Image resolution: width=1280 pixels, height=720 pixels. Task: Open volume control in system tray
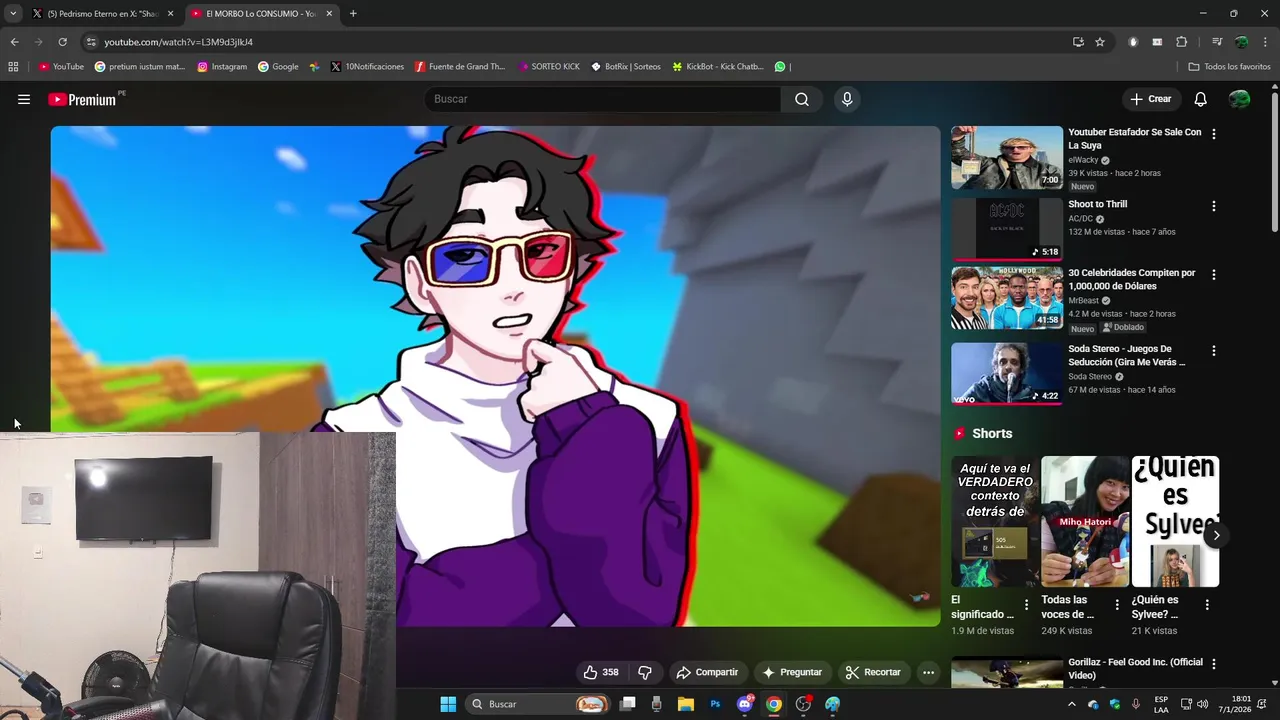pos(1202,704)
